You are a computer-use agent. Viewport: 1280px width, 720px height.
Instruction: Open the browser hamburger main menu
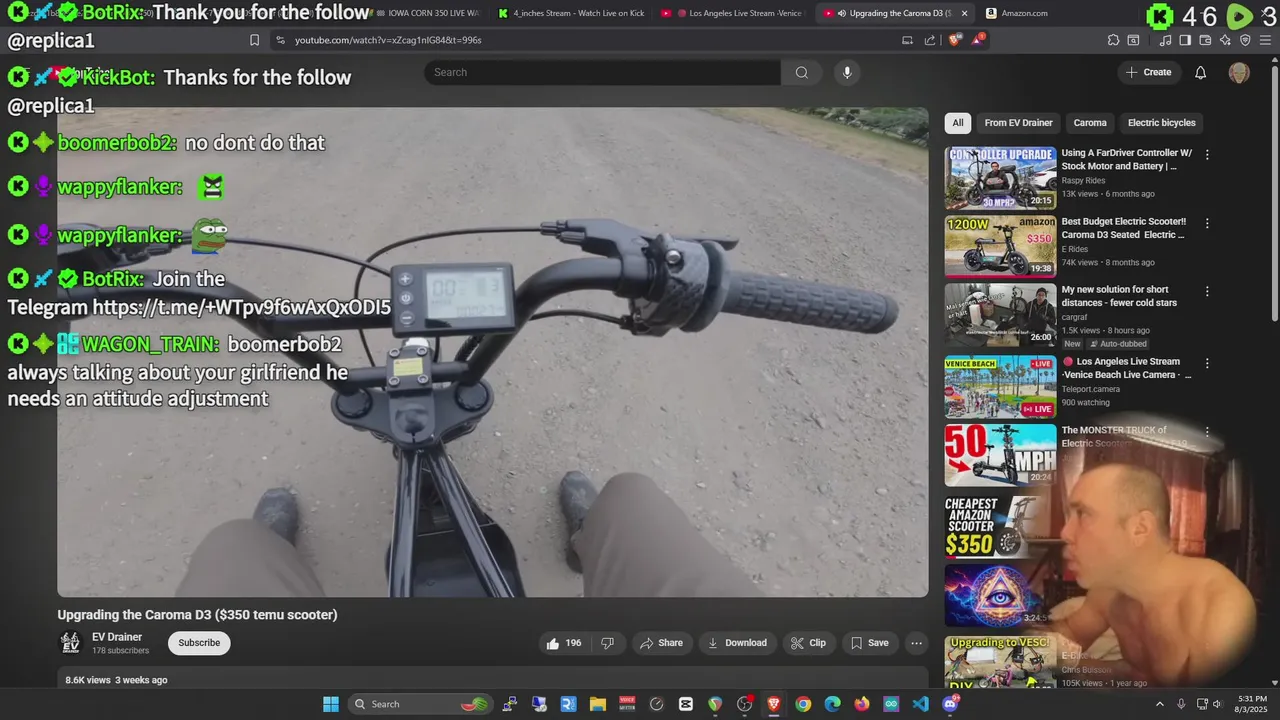point(1266,40)
